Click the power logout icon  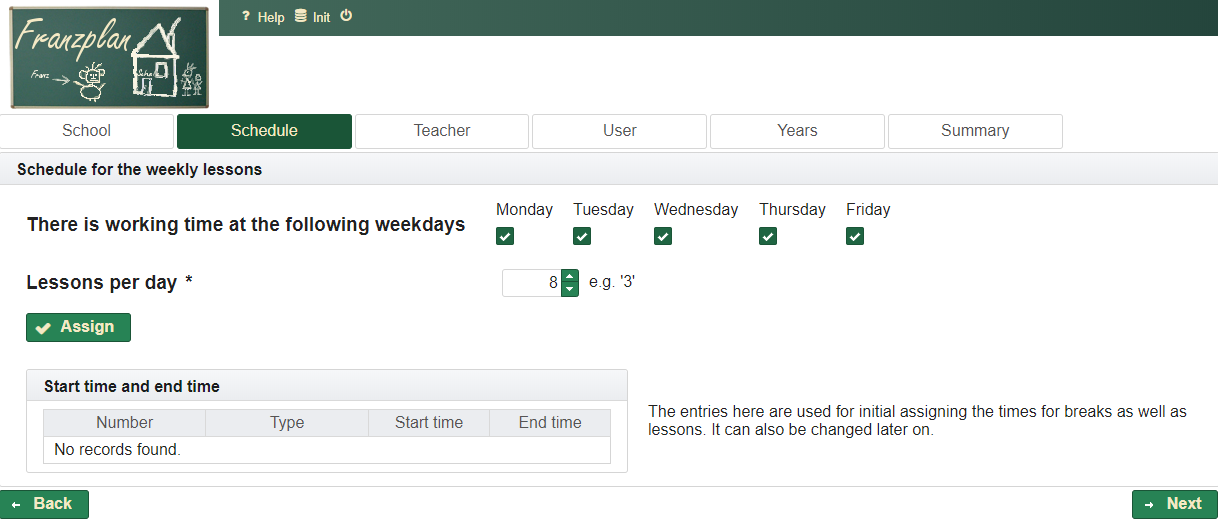(346, 16)
